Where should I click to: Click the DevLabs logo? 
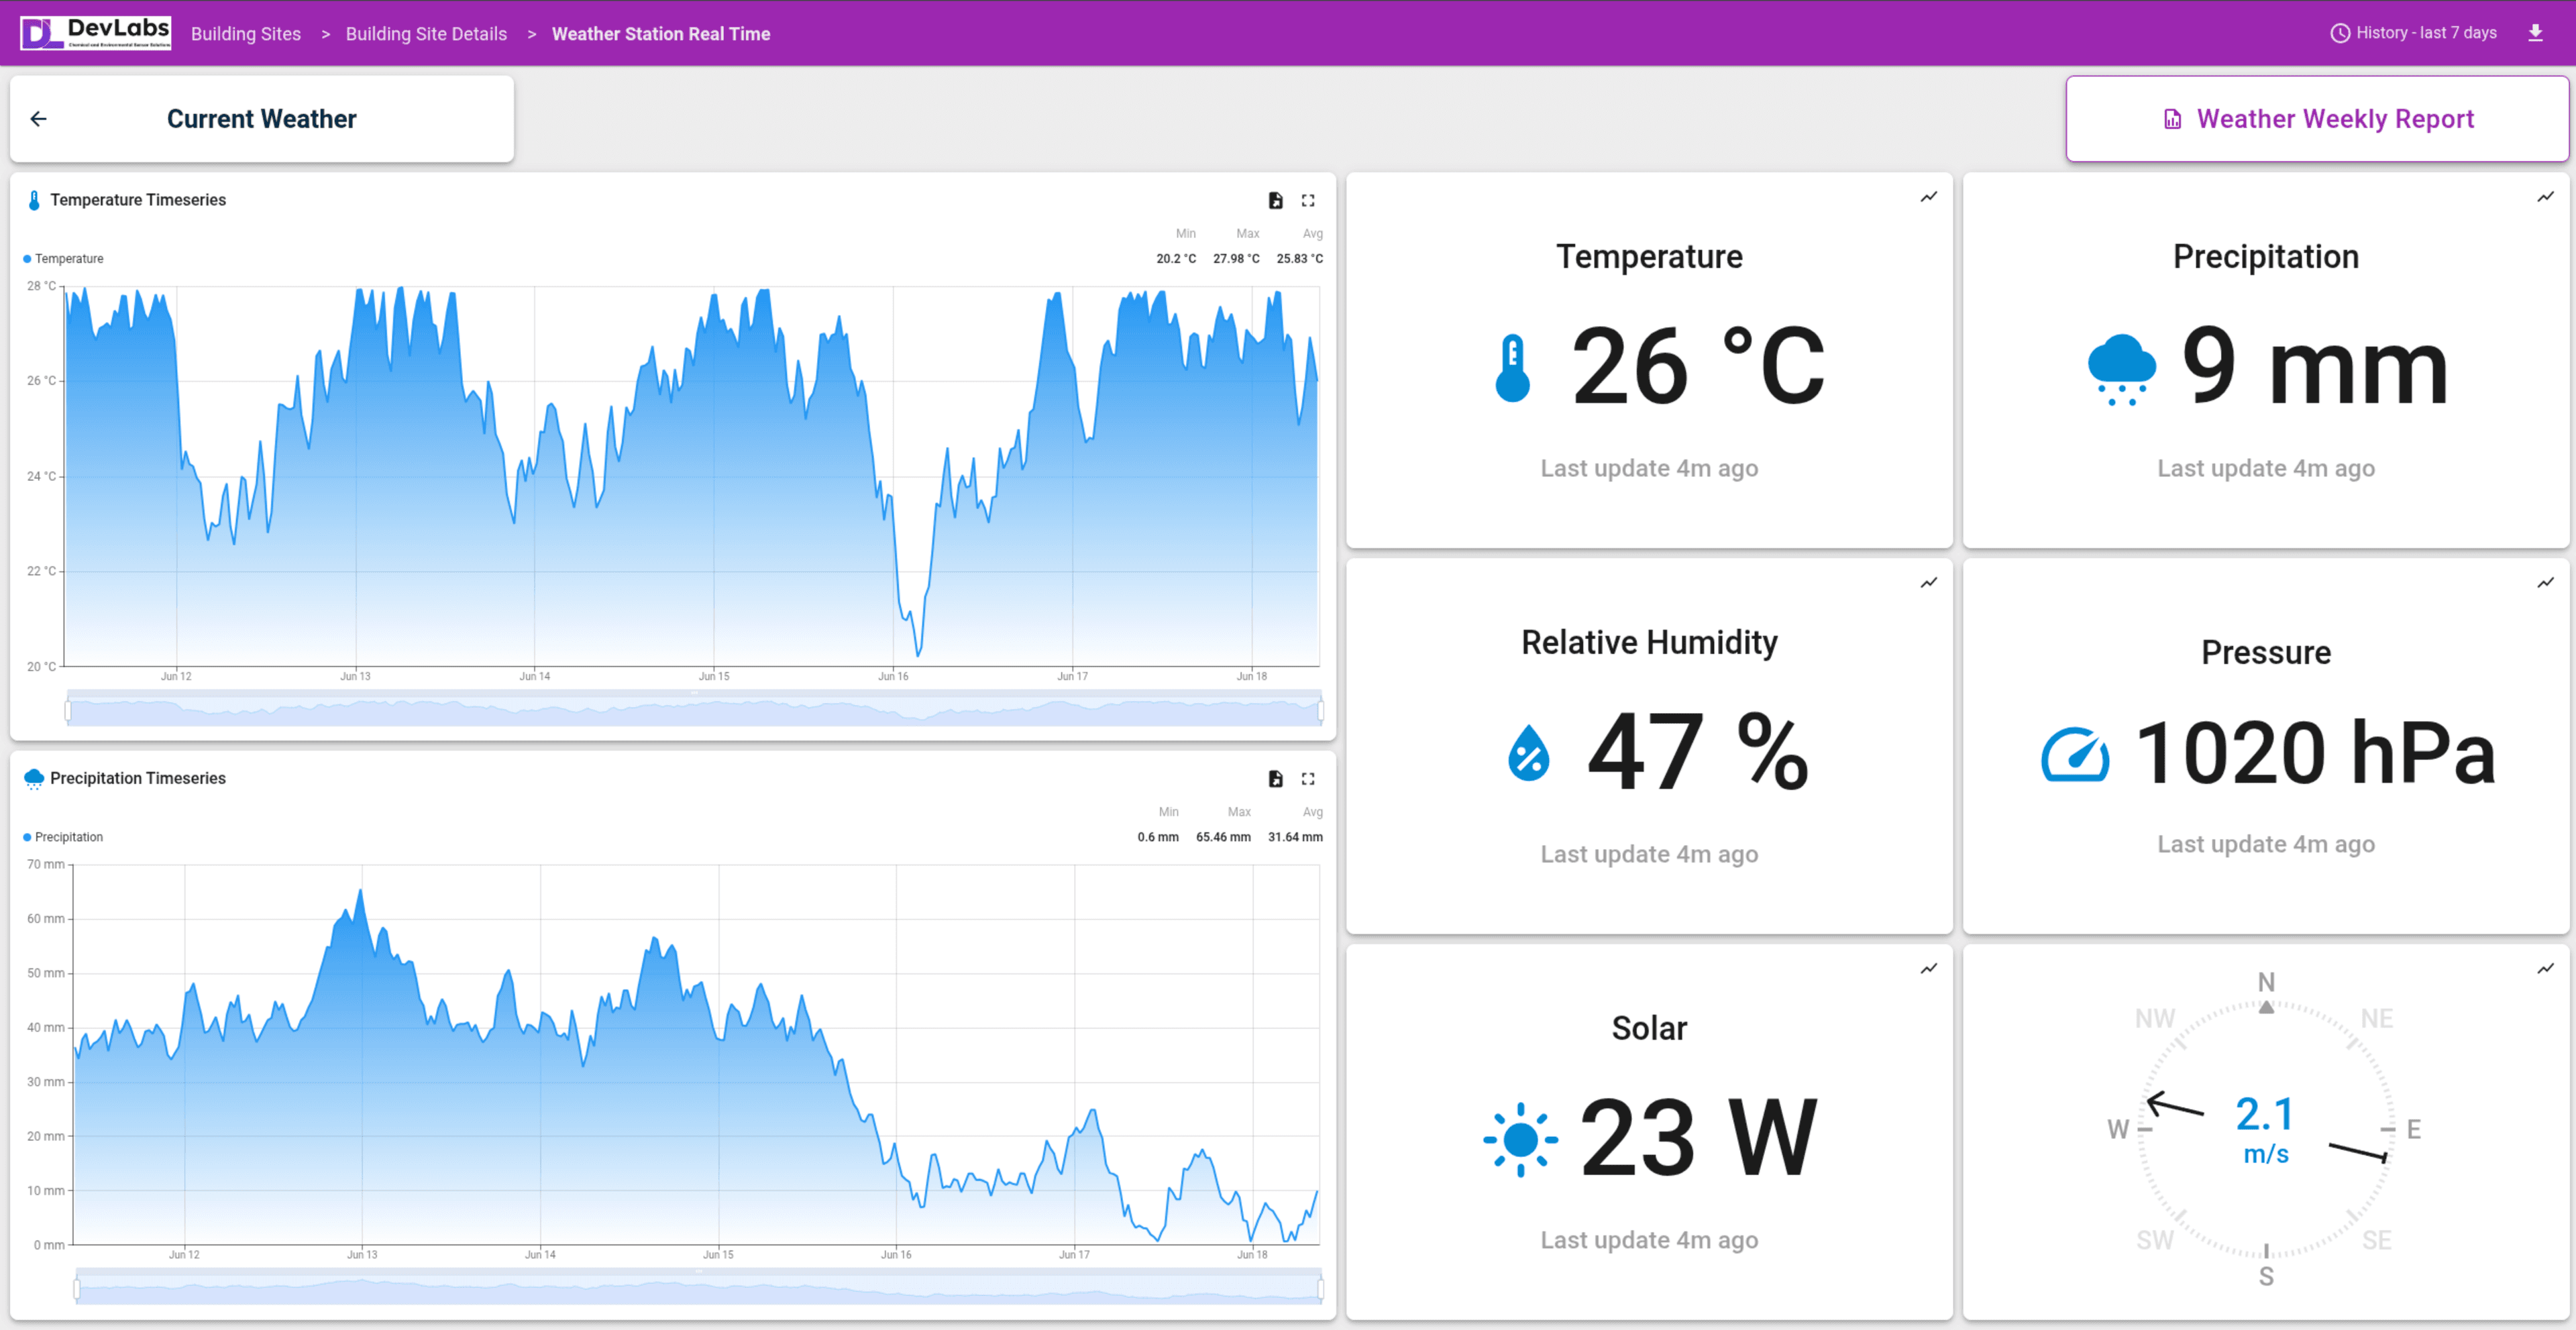95,33
